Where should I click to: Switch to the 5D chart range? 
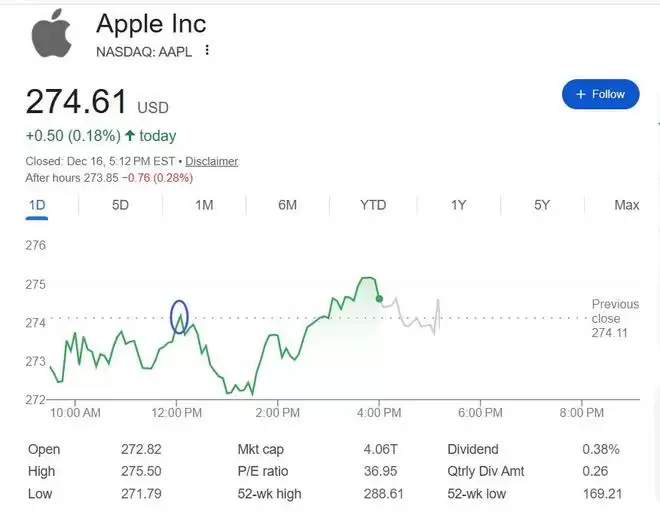[120, 205]
